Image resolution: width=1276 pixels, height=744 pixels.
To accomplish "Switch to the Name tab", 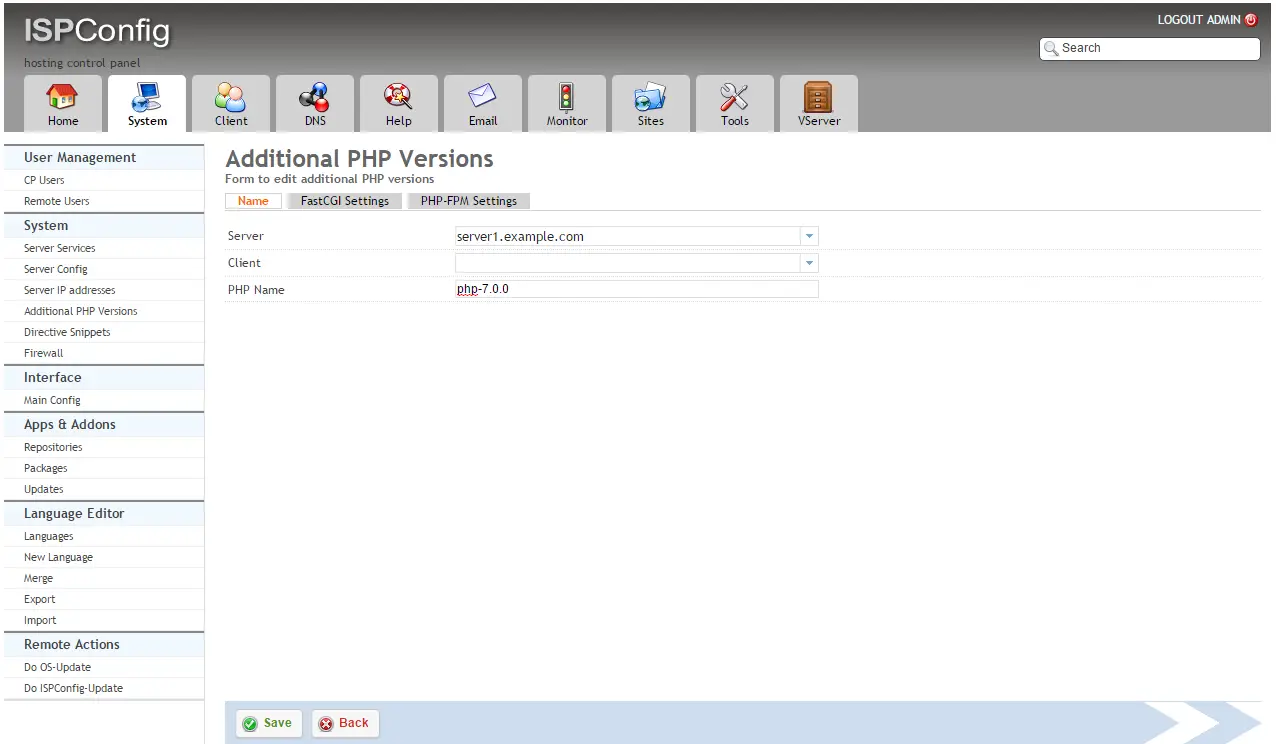I will tap(253, 201).
